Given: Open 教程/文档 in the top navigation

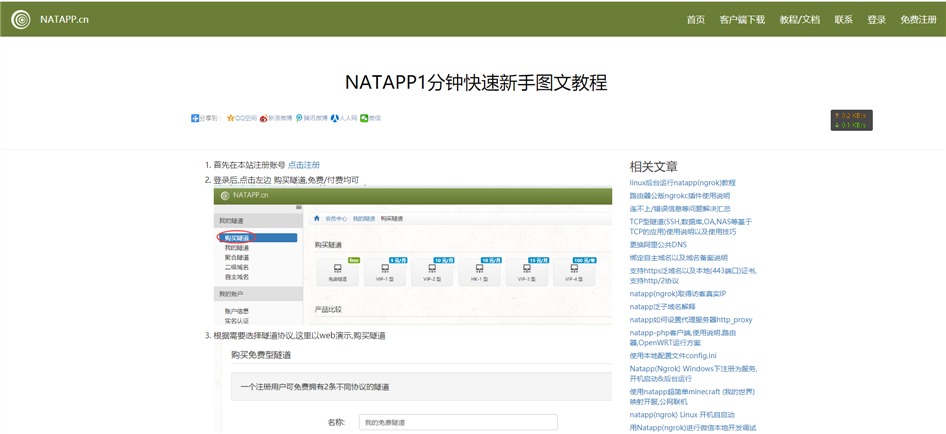Looking at the screenshot, I should tap(799, 19).
